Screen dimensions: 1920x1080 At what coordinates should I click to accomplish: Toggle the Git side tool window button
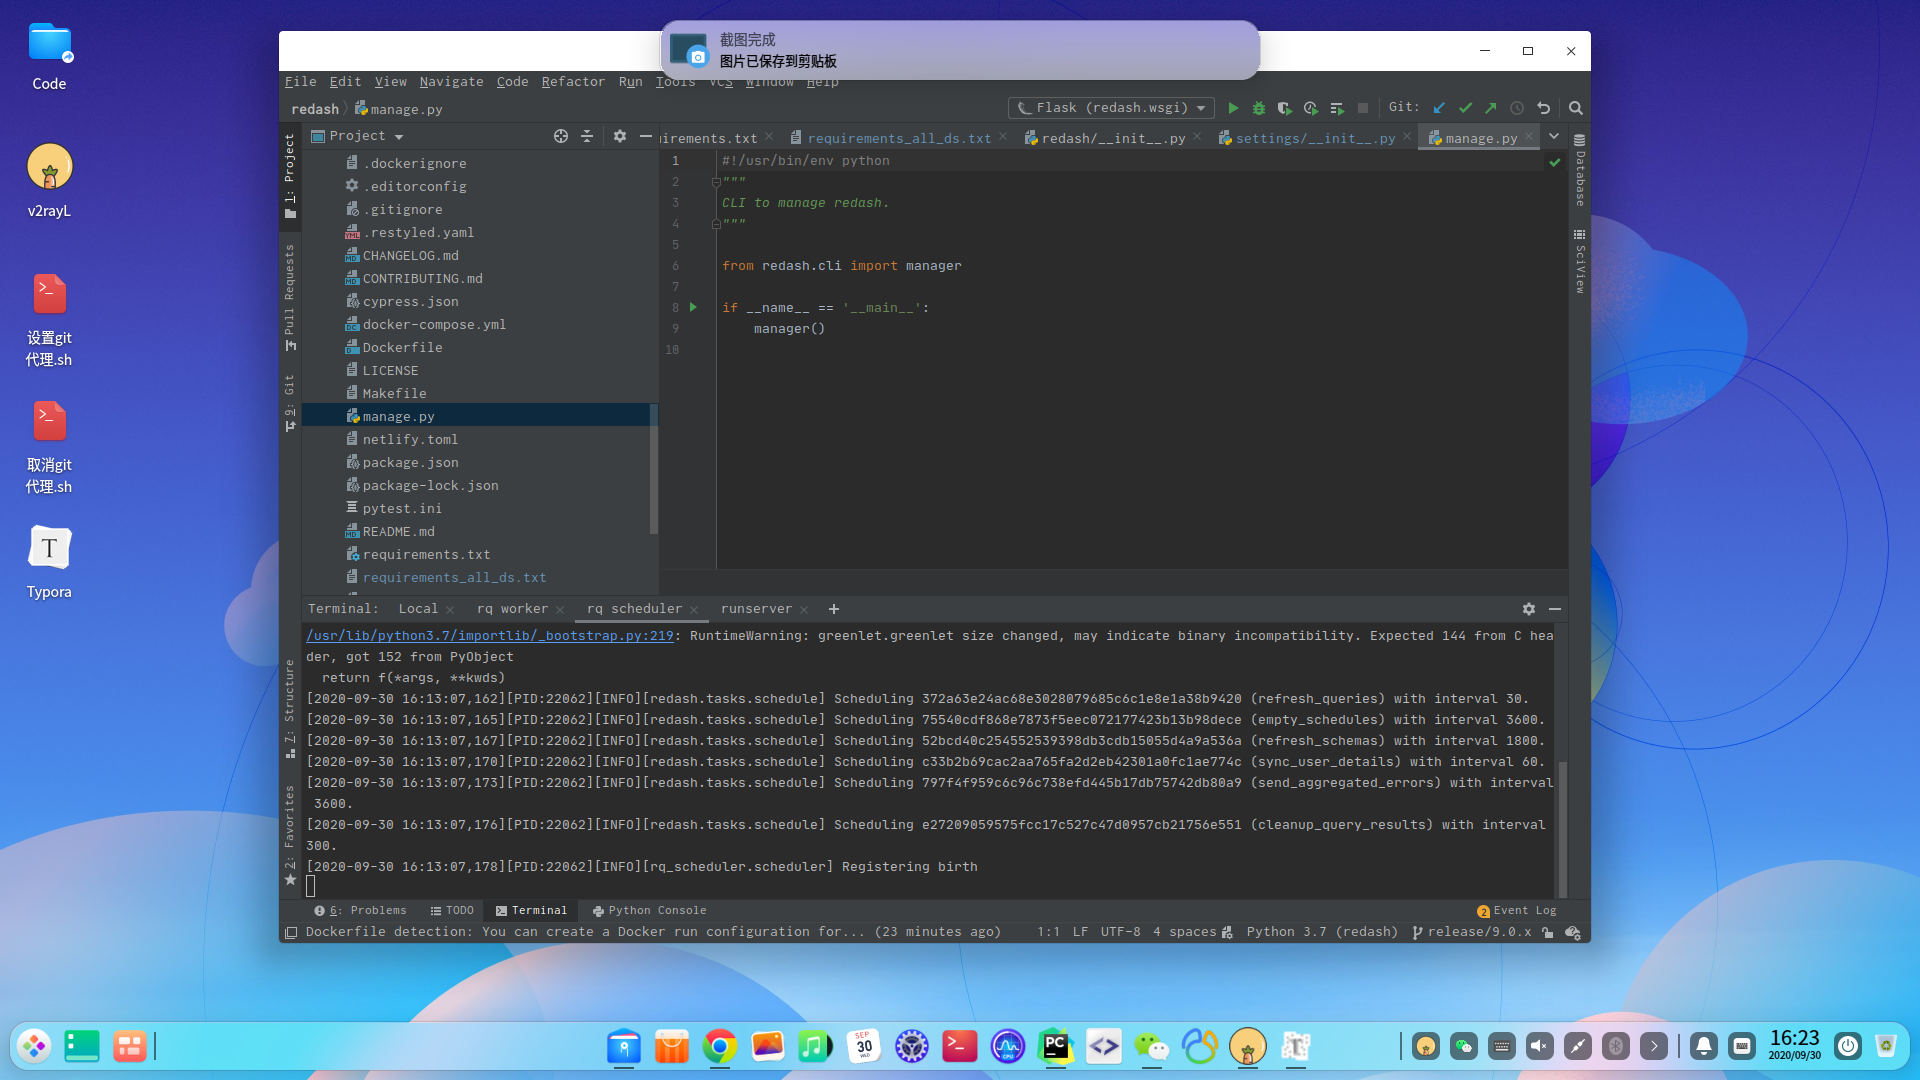[x=290, y=403]
